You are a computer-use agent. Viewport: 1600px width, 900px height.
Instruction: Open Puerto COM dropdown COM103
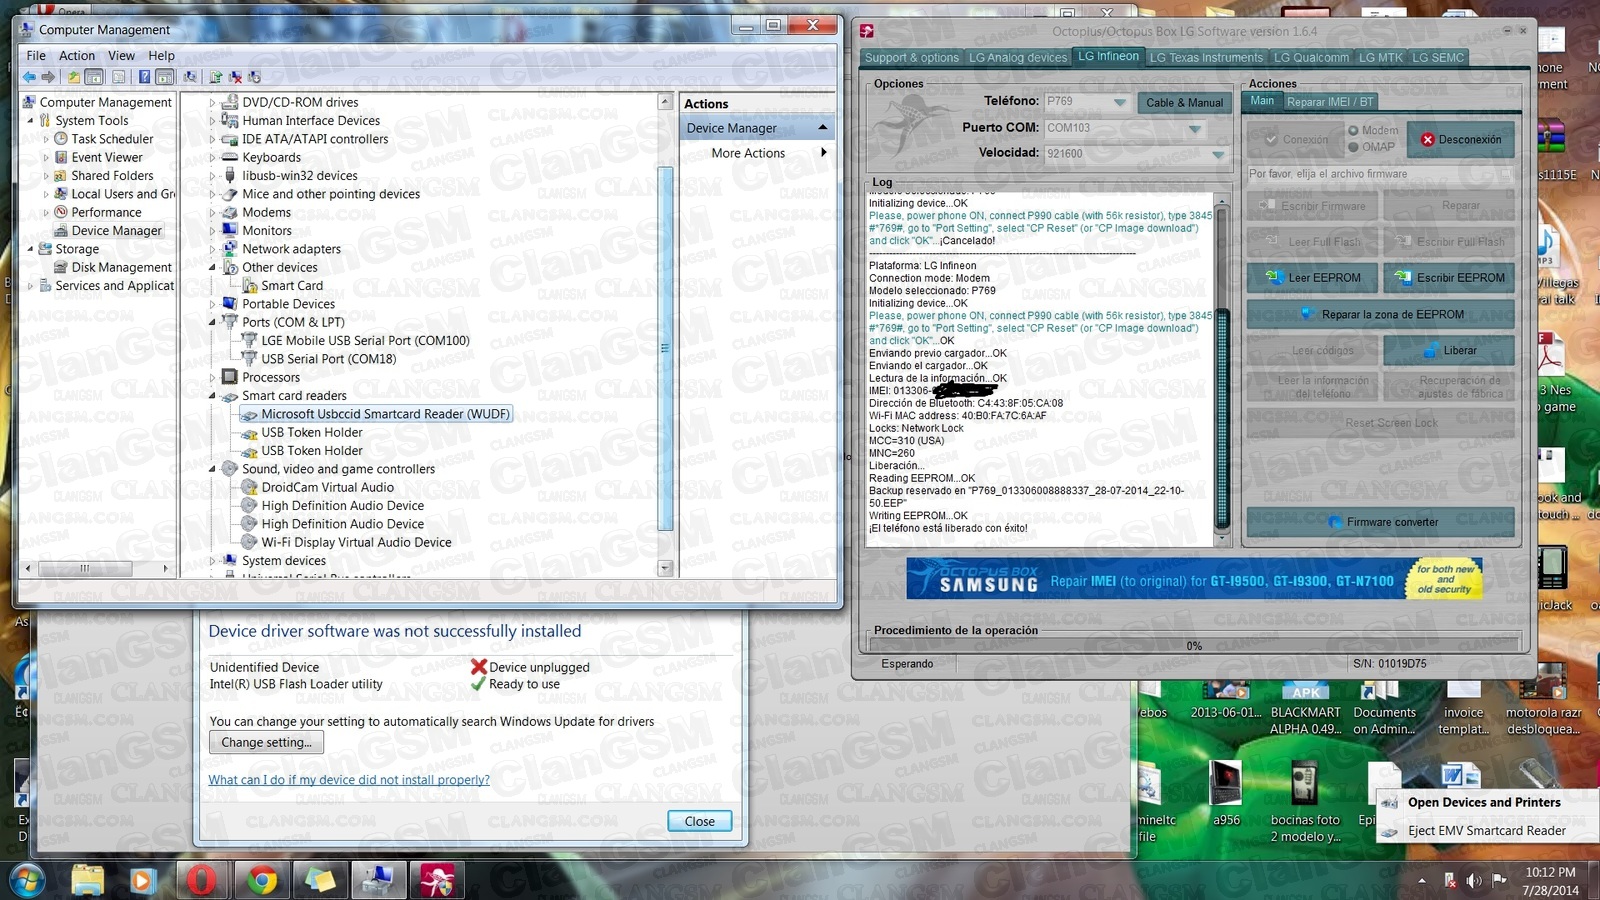[x=1194, y=128]
